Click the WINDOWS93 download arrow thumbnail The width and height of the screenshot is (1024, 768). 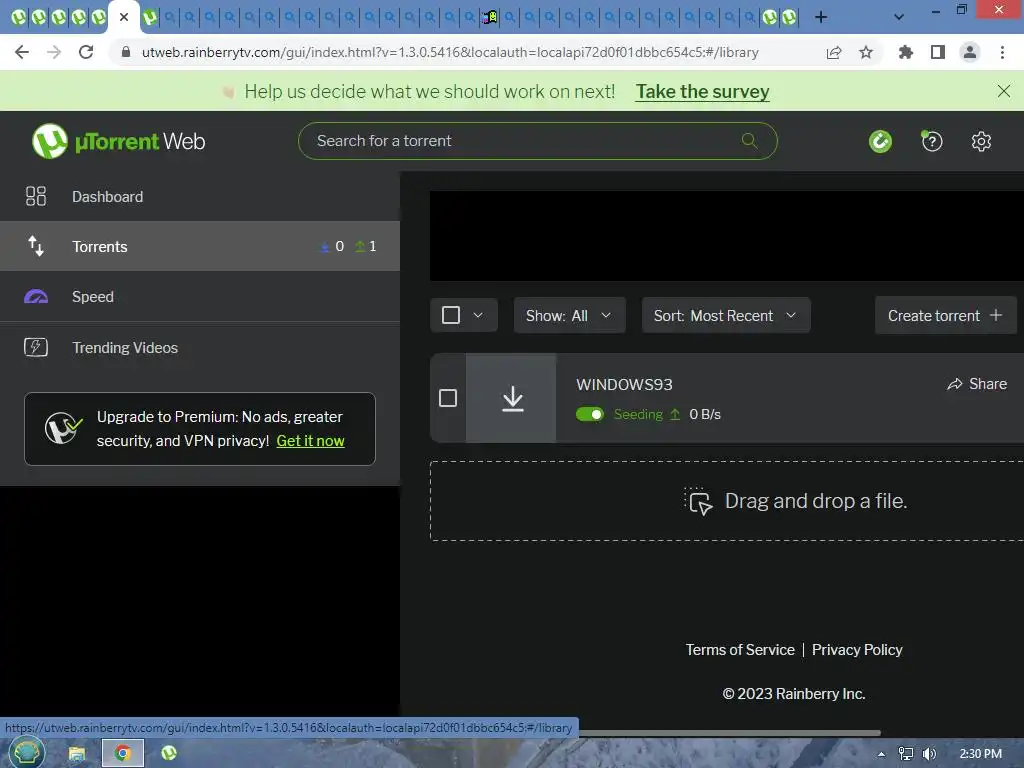[512, 398]
